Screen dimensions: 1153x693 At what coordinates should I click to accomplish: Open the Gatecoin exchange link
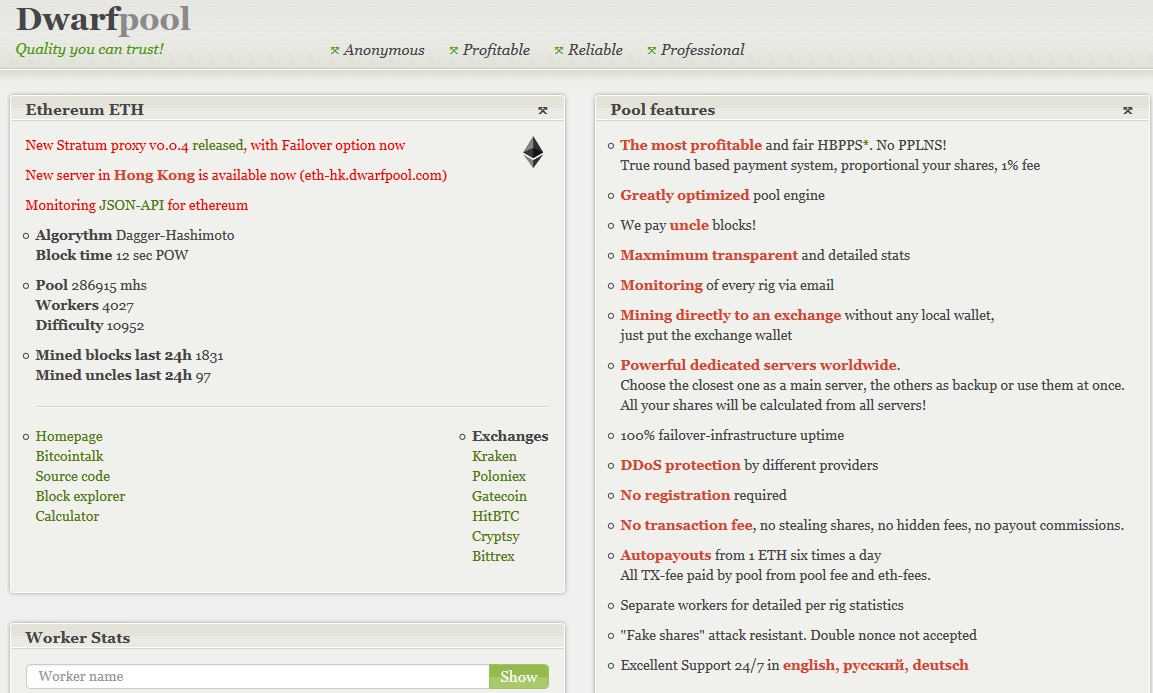pos(499,496)
